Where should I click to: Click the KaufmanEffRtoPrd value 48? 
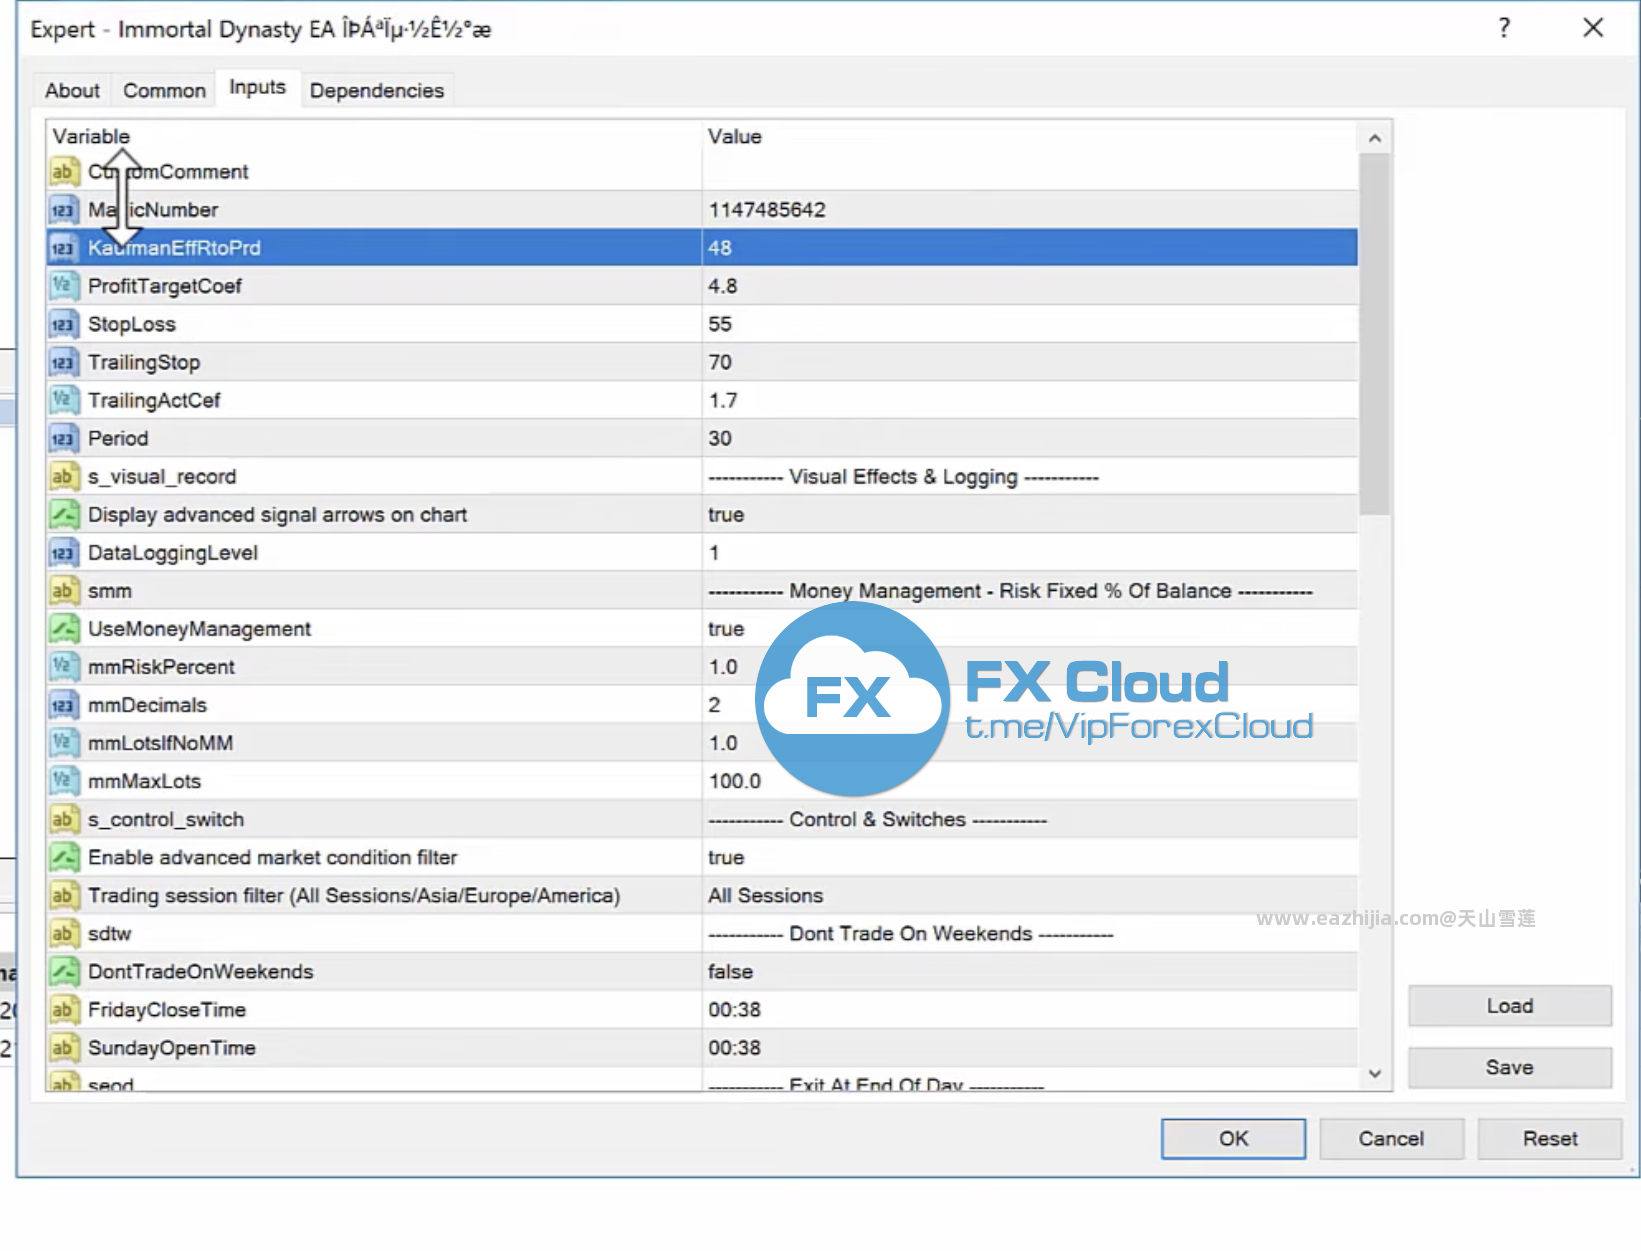[x=720, y=248]
